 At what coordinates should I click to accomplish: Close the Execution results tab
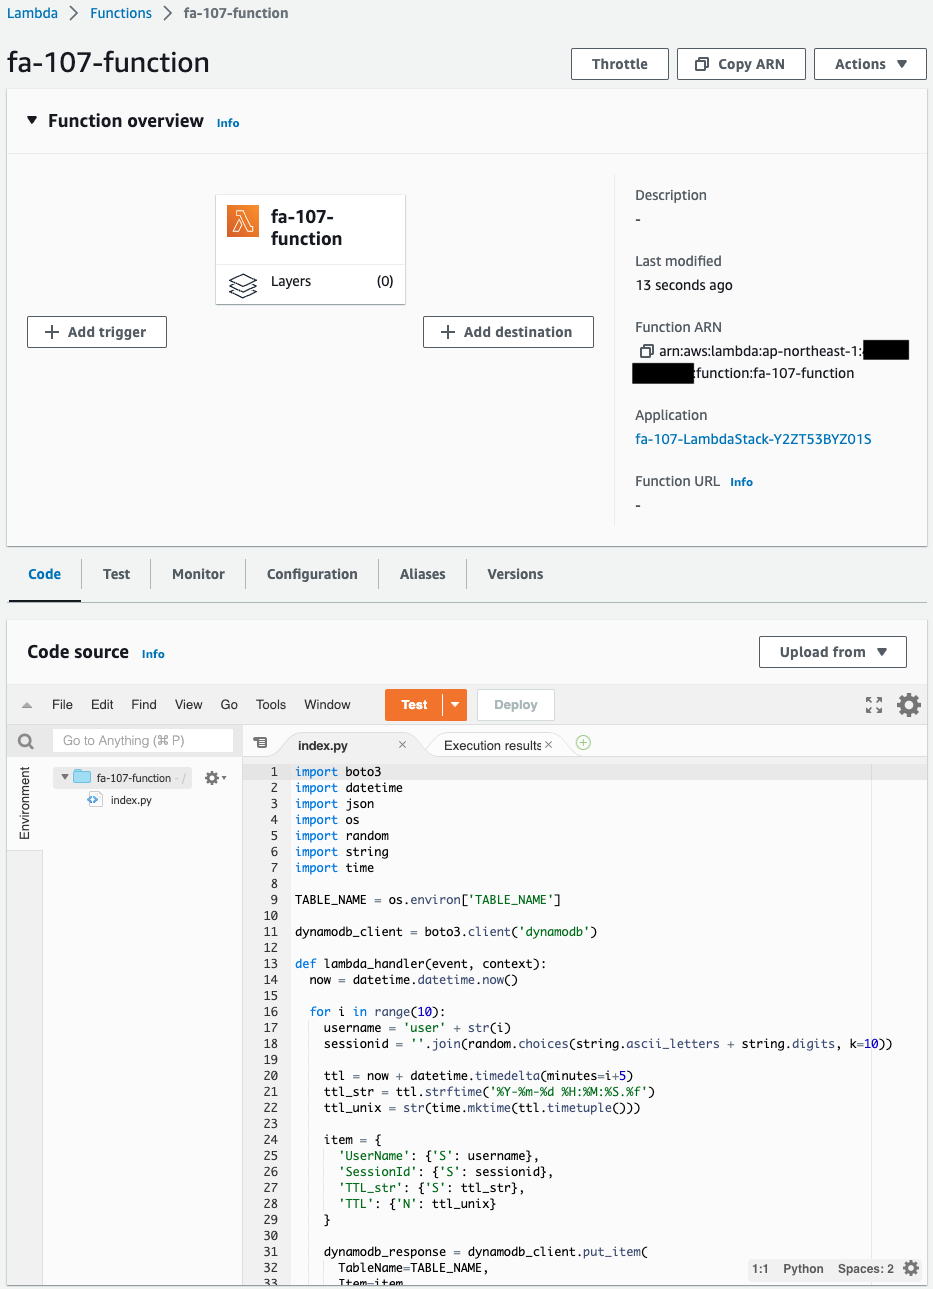click(x=549, y=745)
